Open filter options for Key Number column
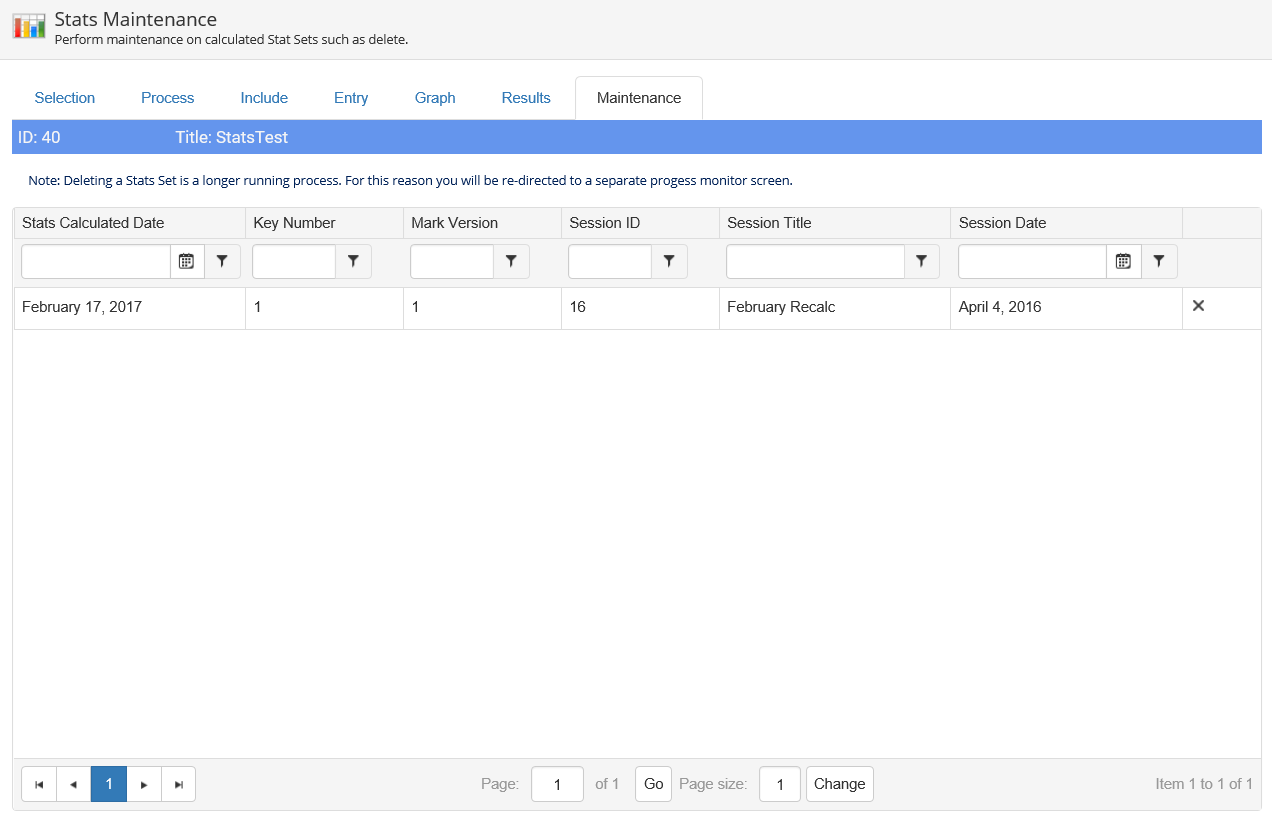 [353, 261]
